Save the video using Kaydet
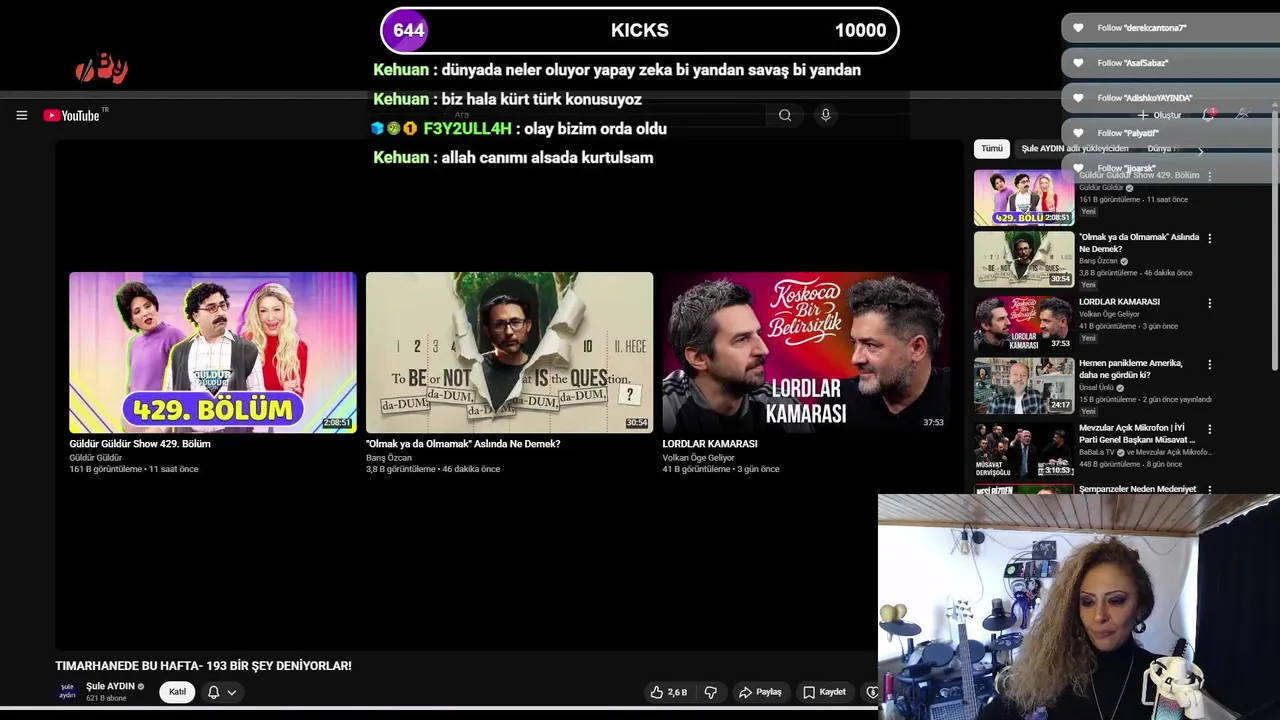The height and width of the screenshot is (720, 1280). [x=825, y=692]
